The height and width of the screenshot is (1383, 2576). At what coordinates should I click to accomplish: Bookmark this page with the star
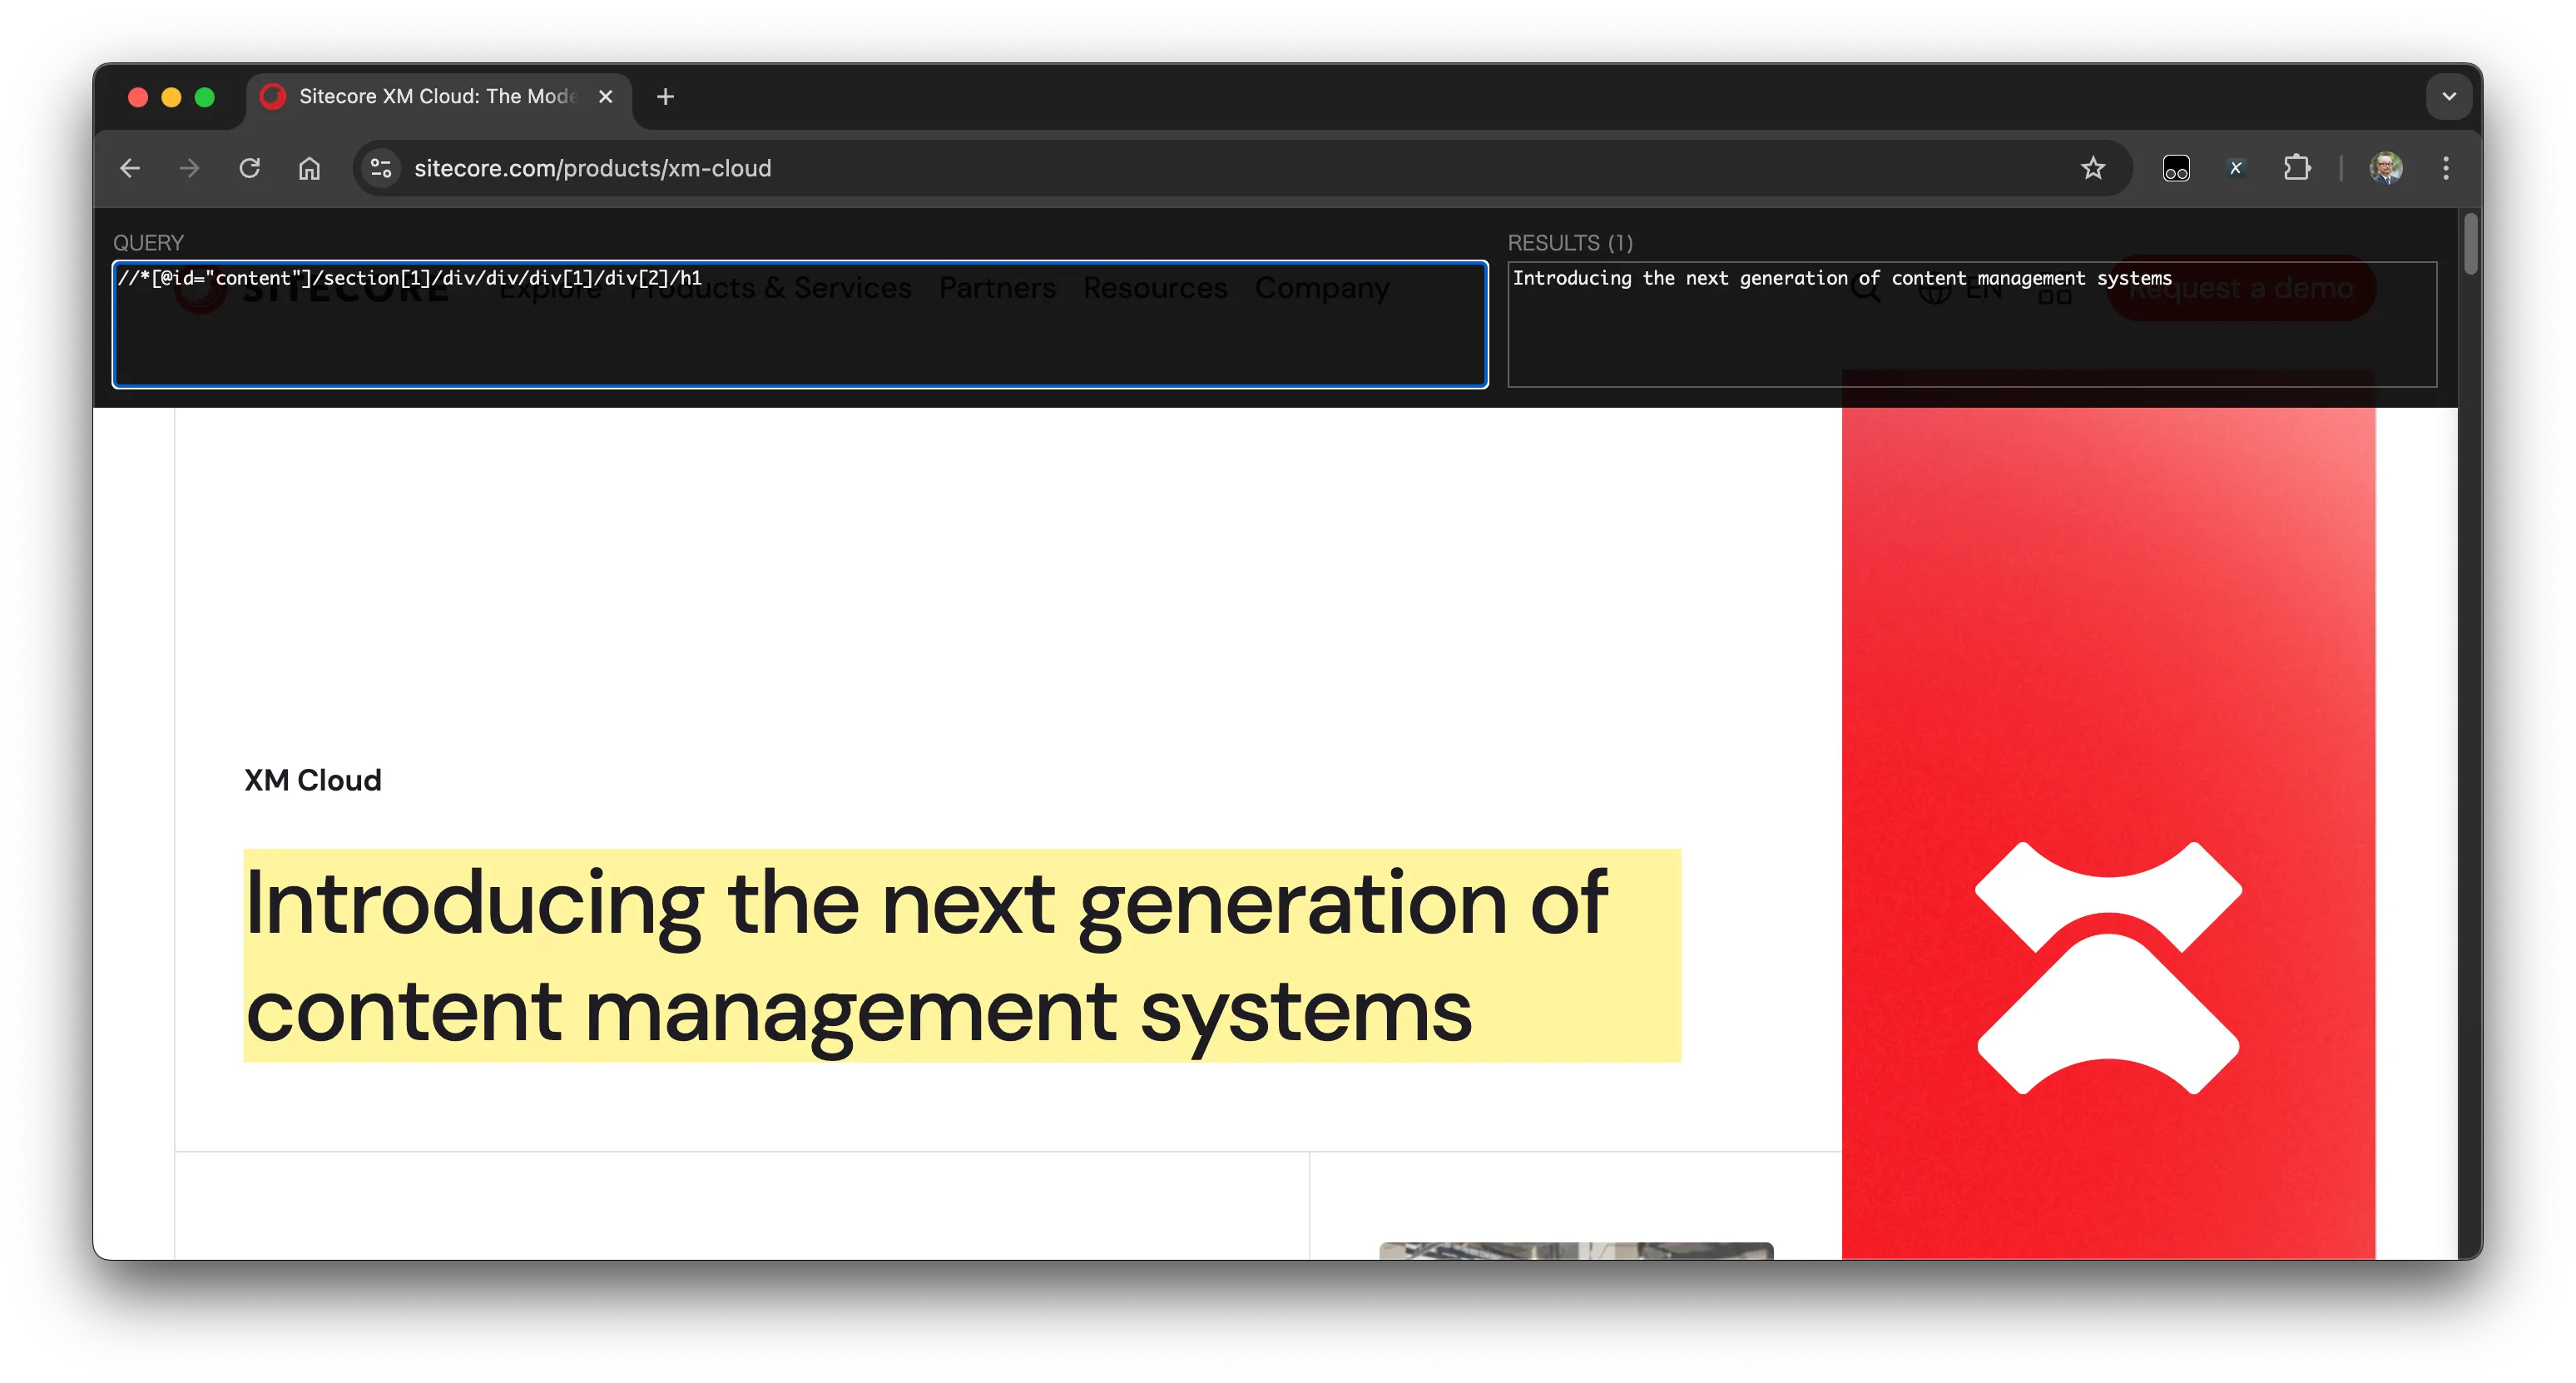[2093, 168]
